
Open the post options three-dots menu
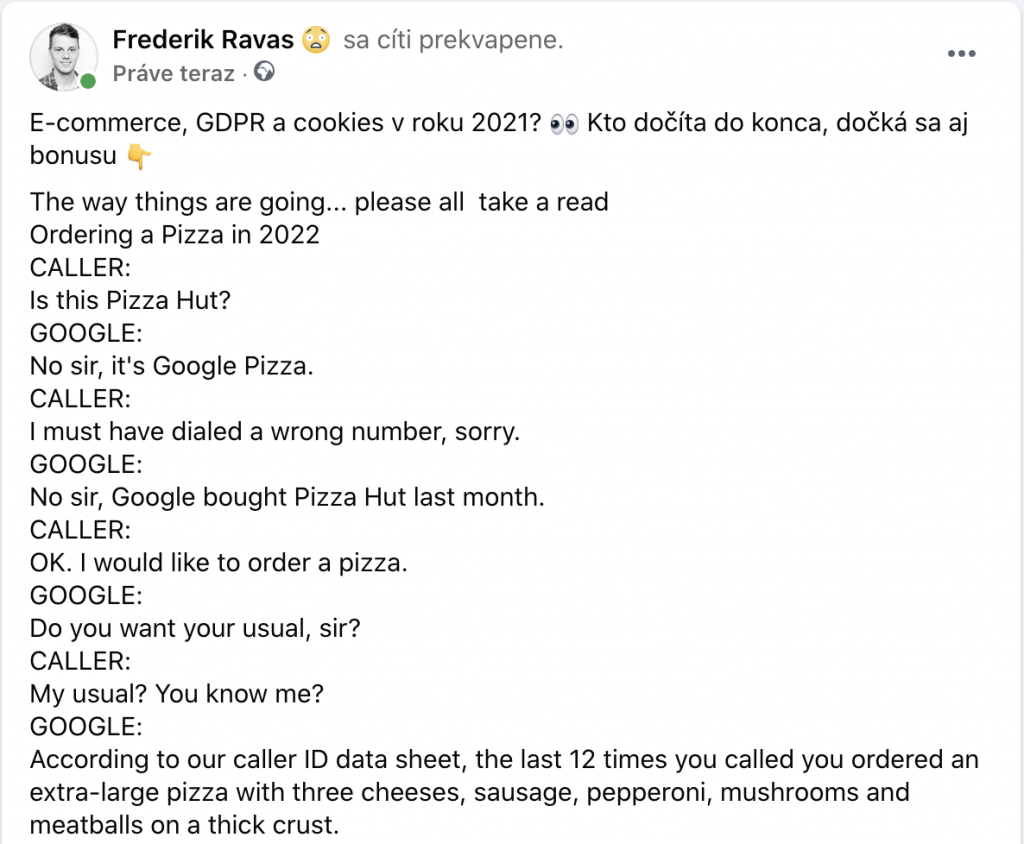click(x=962, y=54)
